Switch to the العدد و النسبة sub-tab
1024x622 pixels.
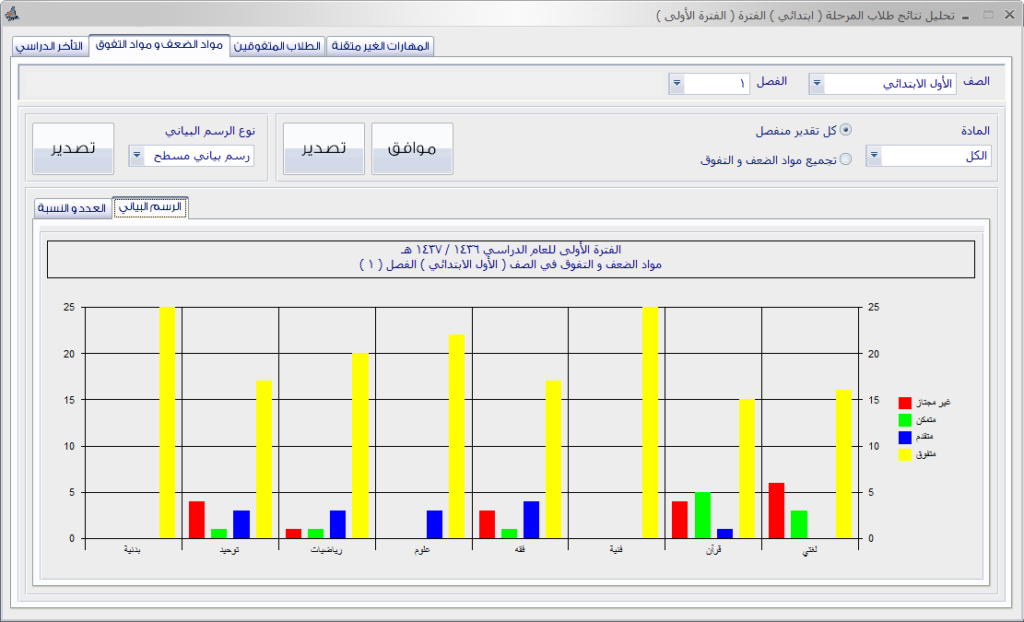click(x=71, y=208)
